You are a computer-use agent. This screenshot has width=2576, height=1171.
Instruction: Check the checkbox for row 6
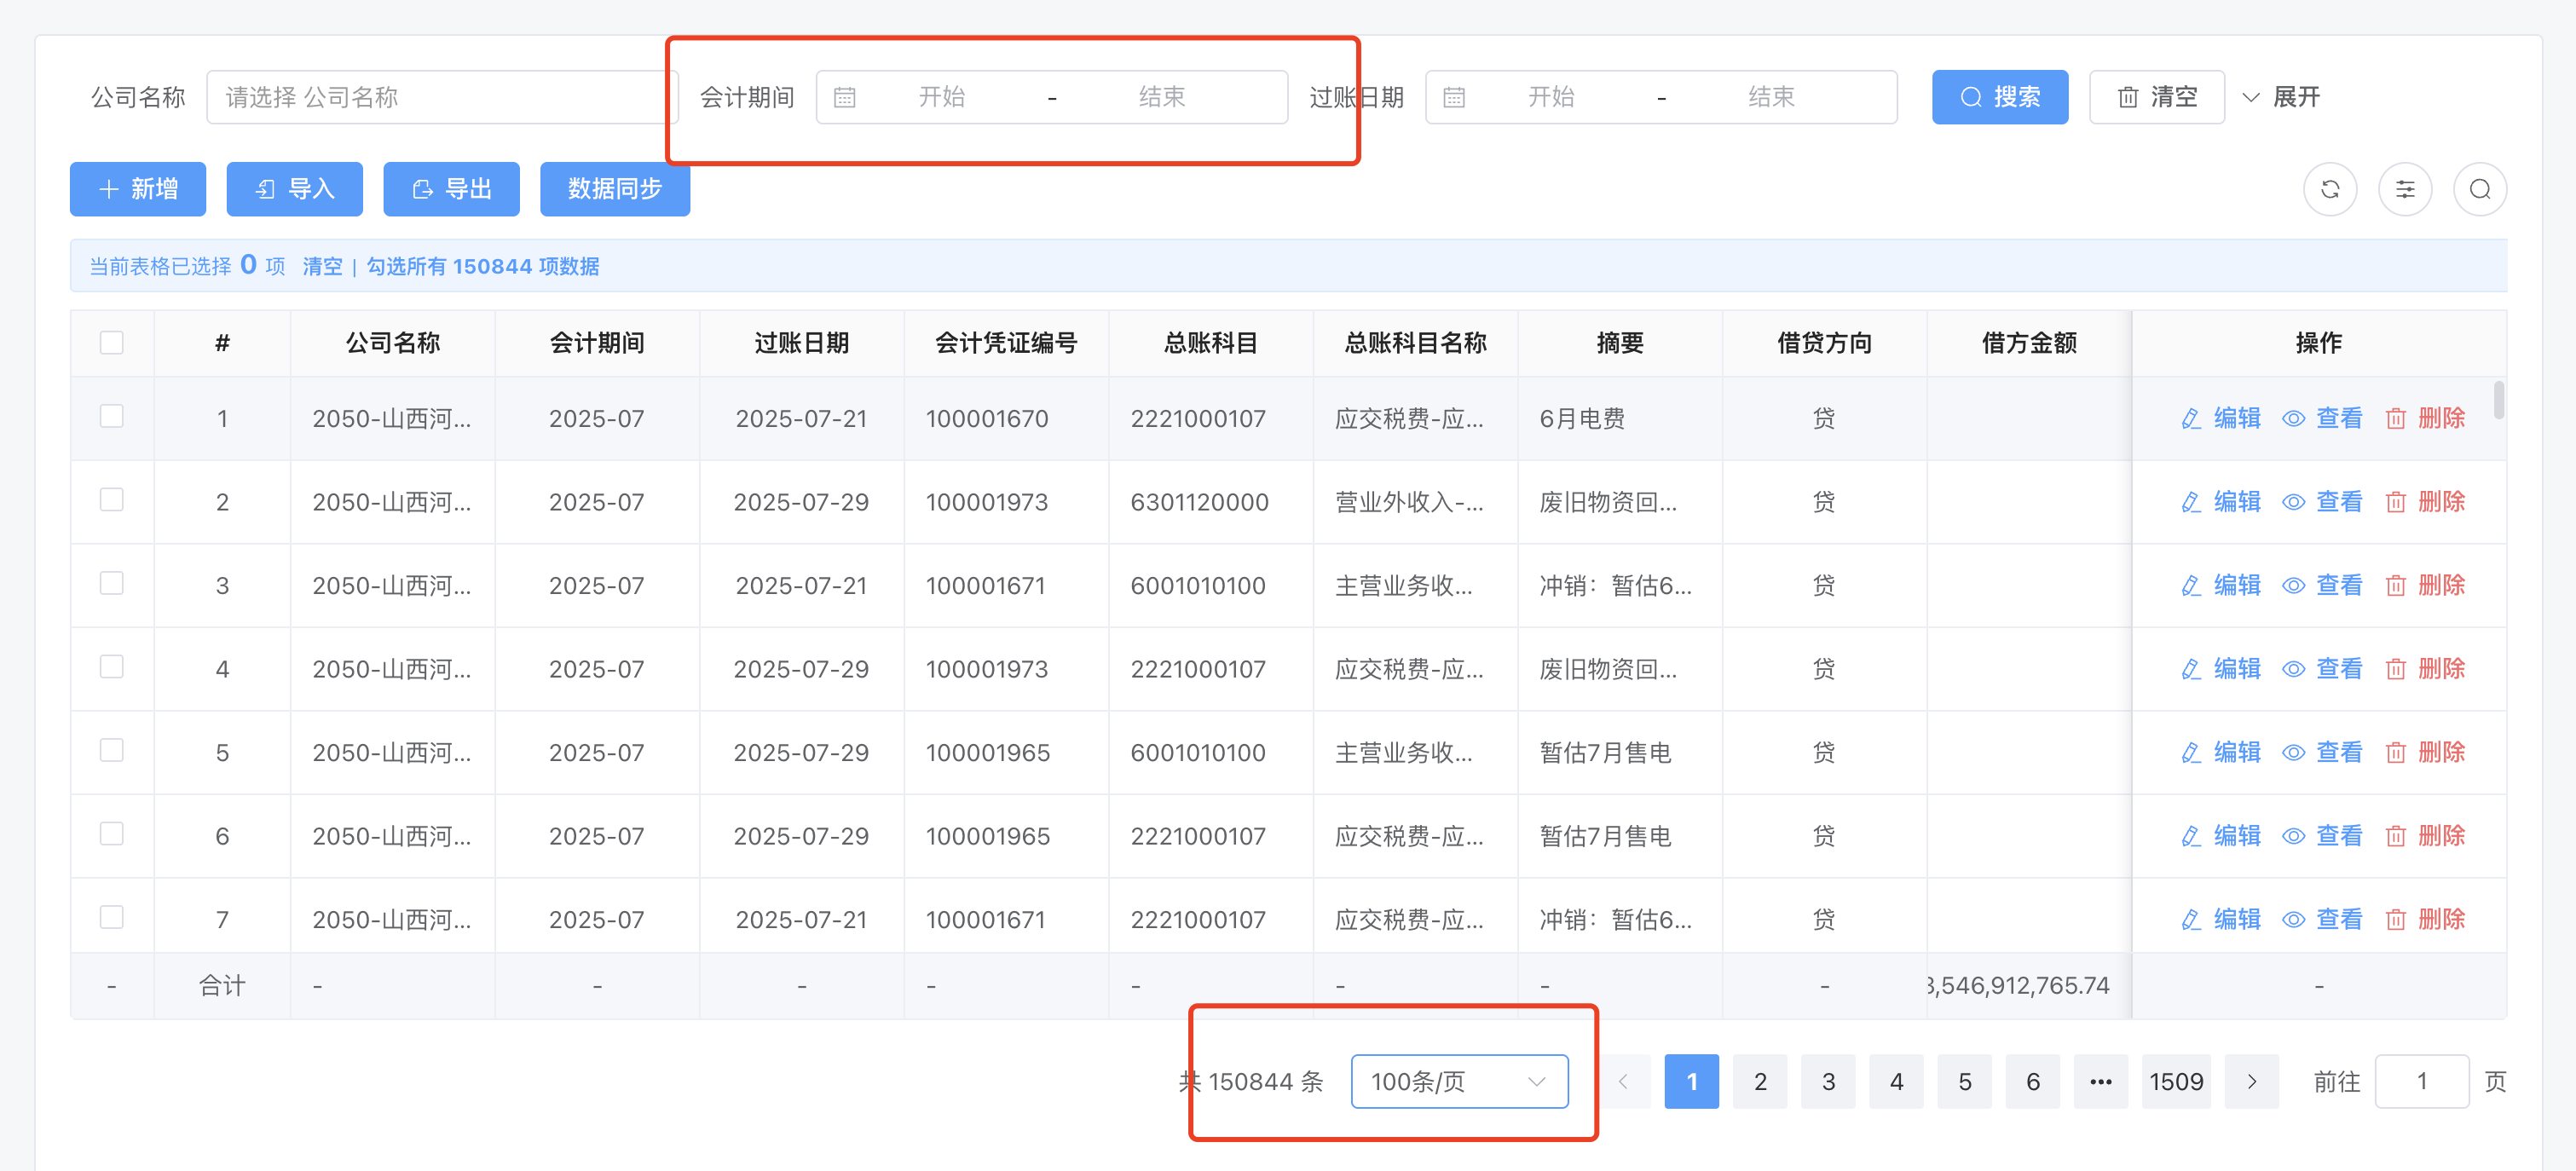112,834
